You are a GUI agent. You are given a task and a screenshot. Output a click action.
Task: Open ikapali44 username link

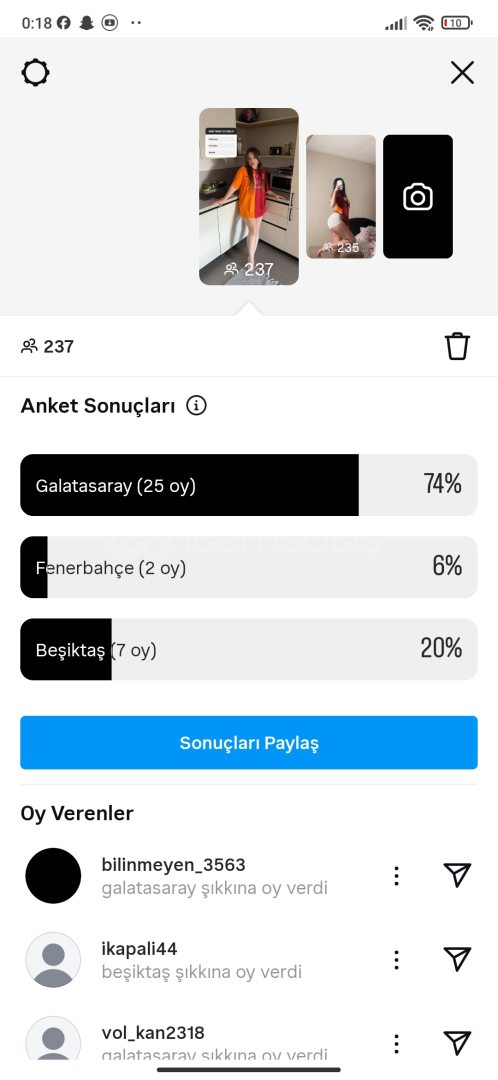tap(139, 948)
